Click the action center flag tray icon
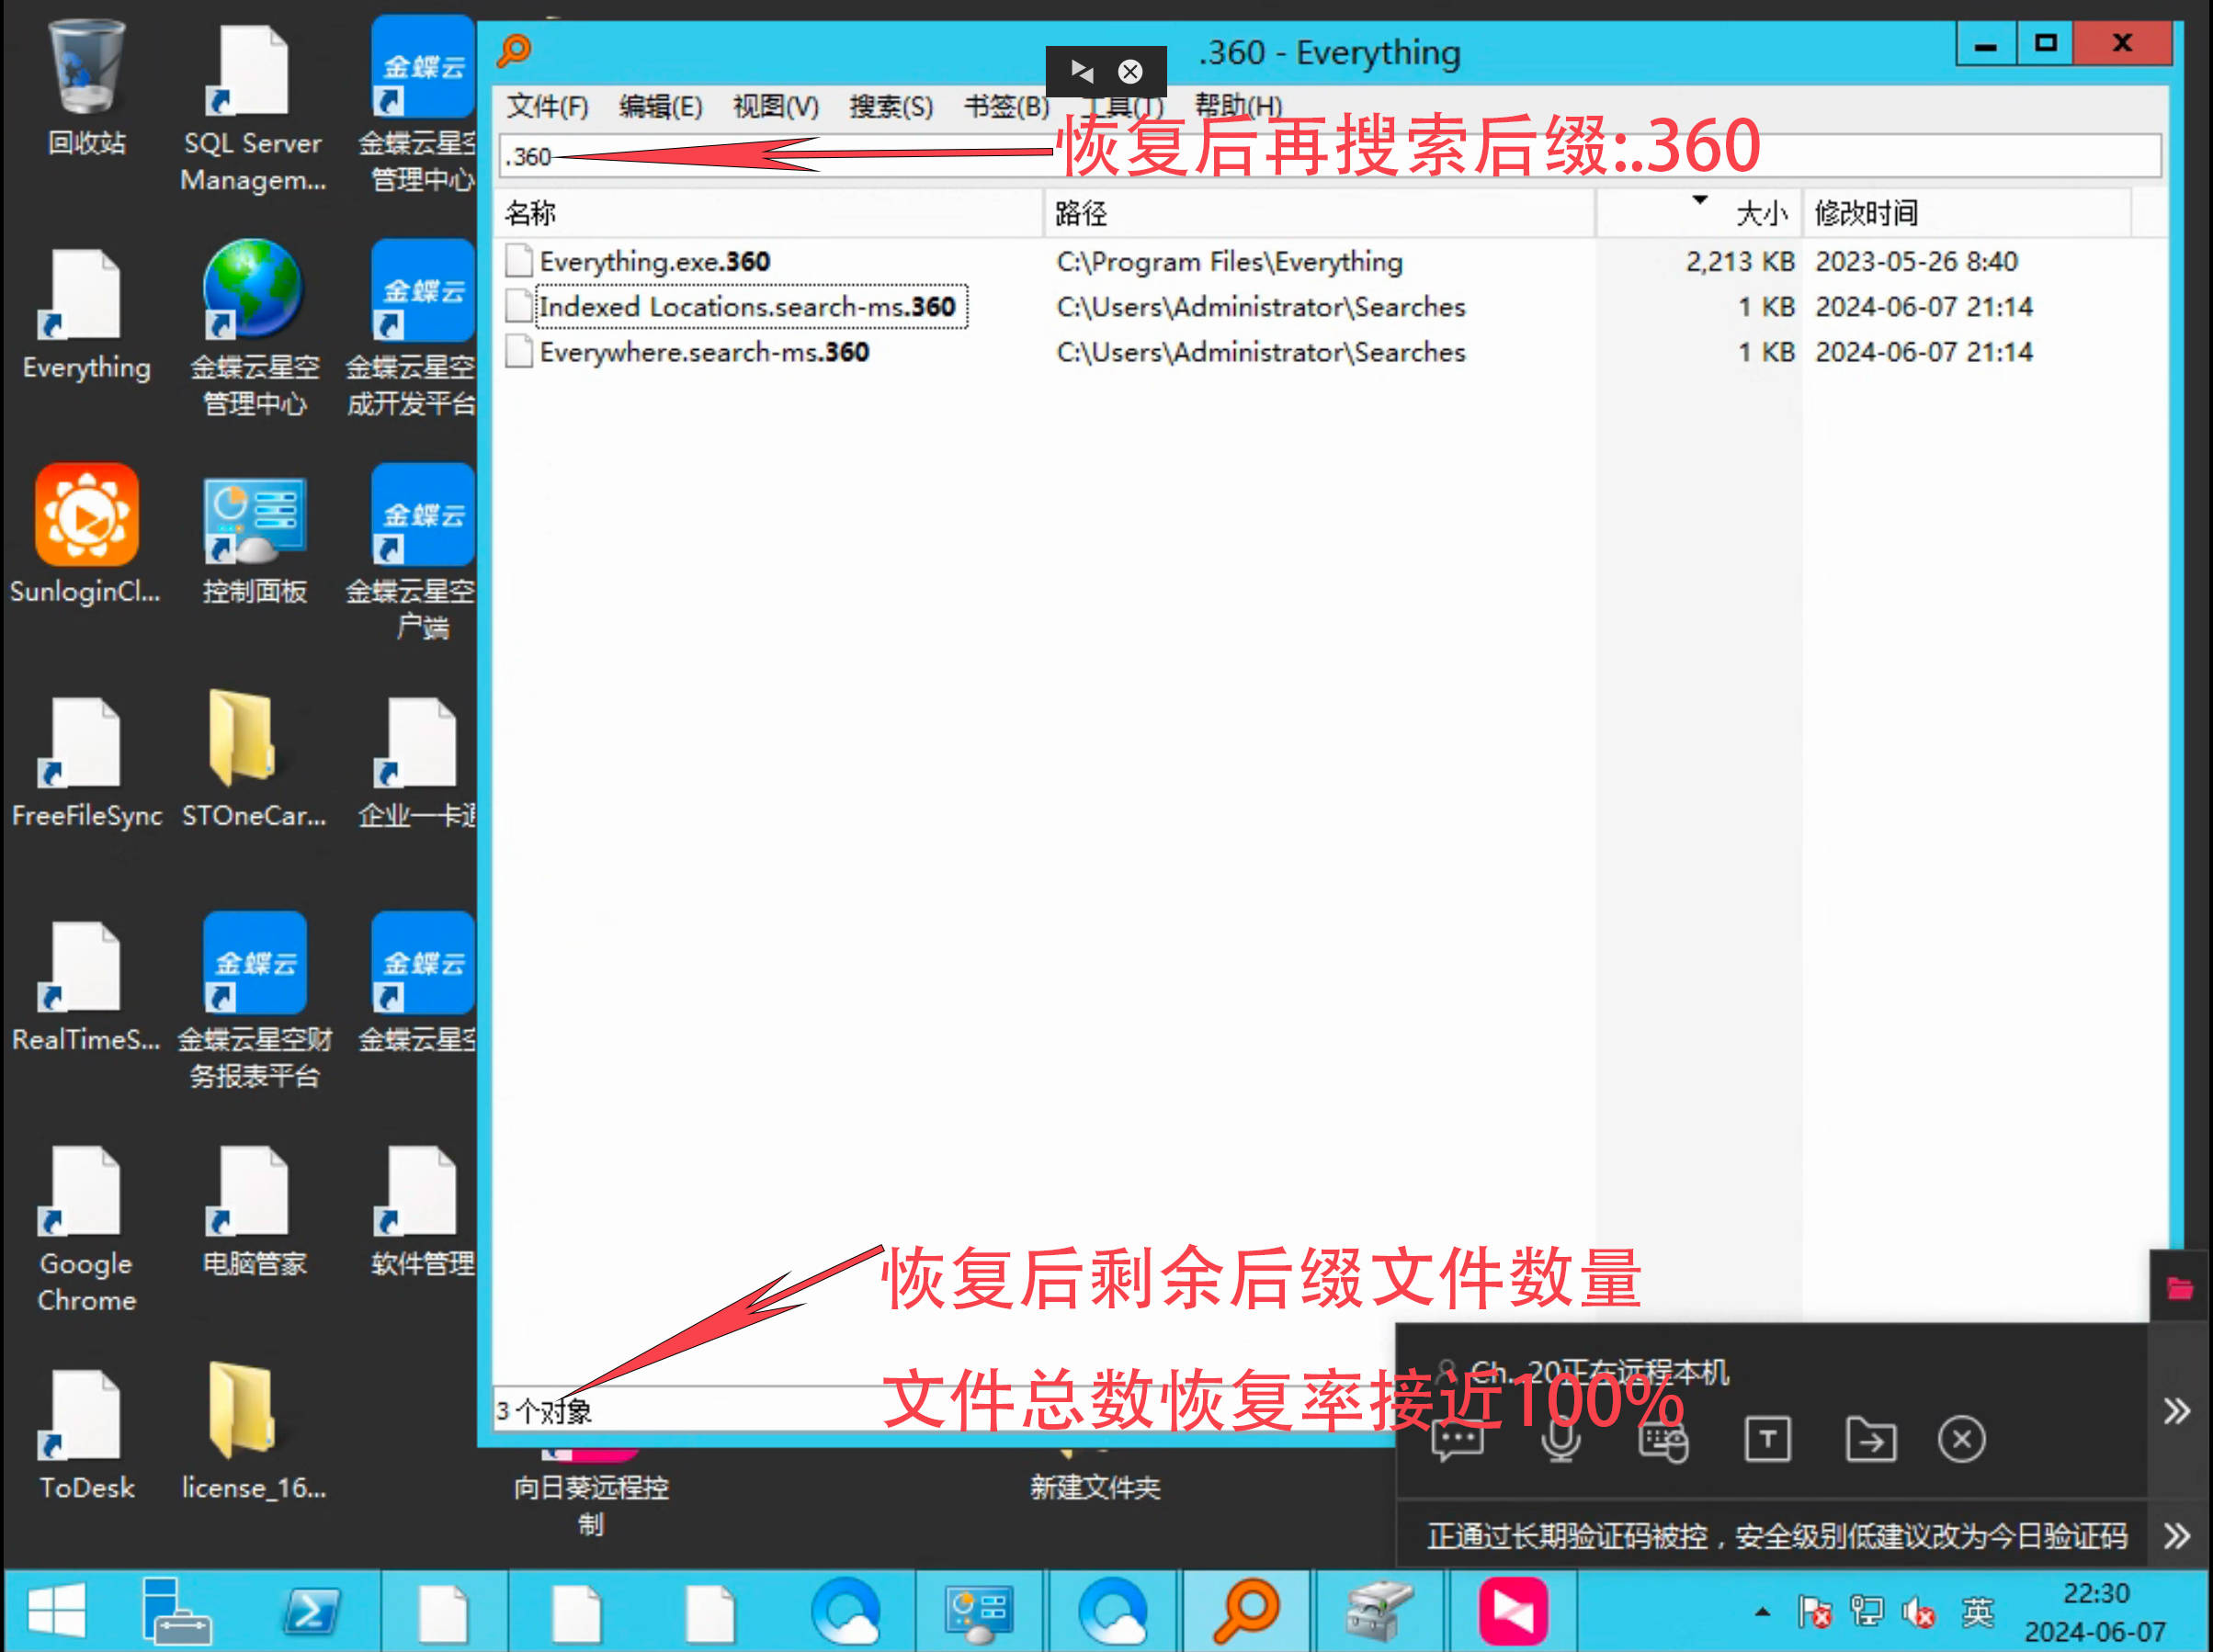 pos(1813,1612)
